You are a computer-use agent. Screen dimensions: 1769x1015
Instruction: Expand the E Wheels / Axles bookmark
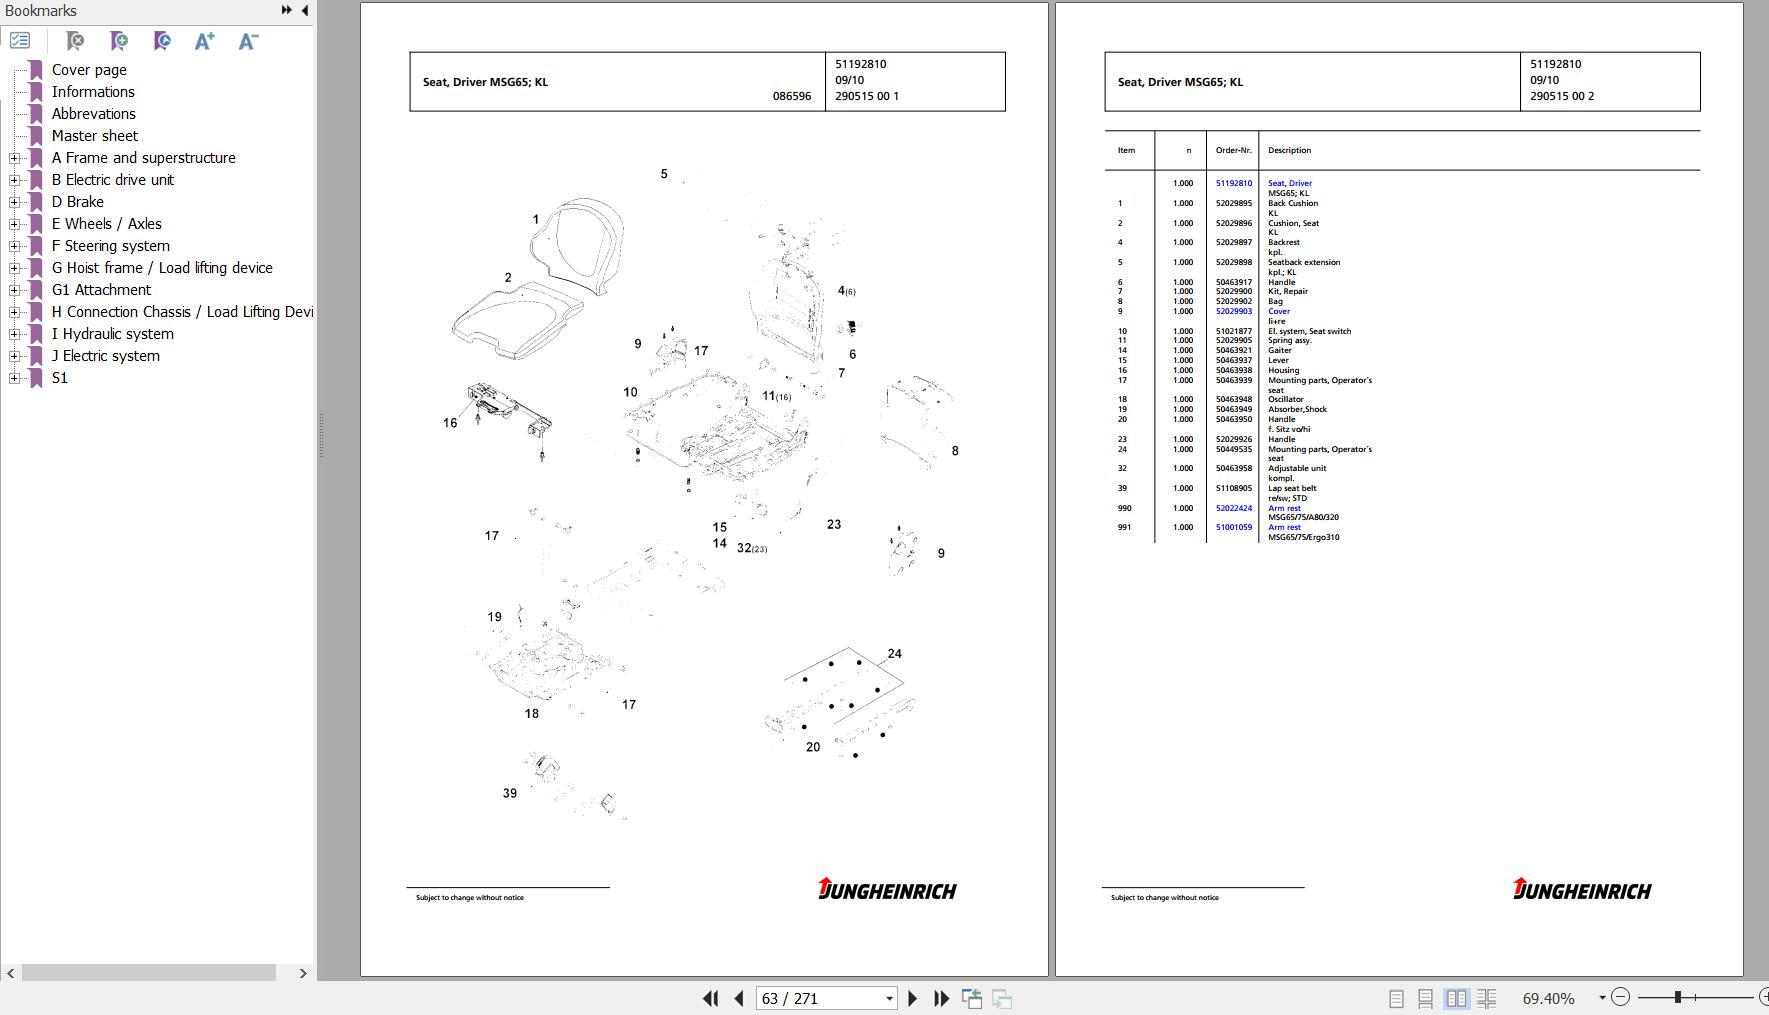pos(14,224)
